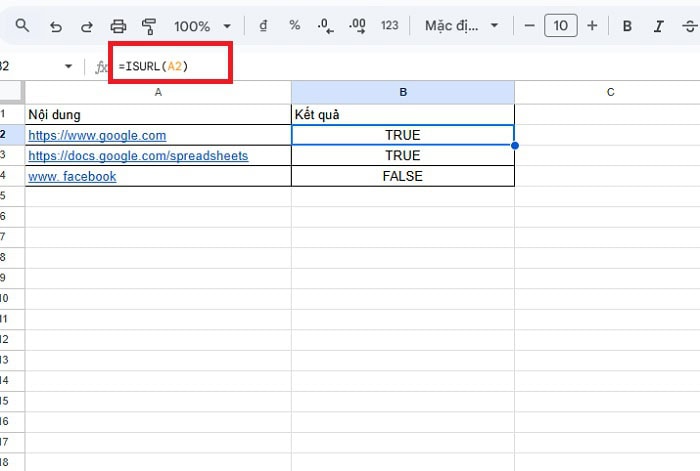Decrease decimal places
The image size is (700, 471).
[324, 25]
